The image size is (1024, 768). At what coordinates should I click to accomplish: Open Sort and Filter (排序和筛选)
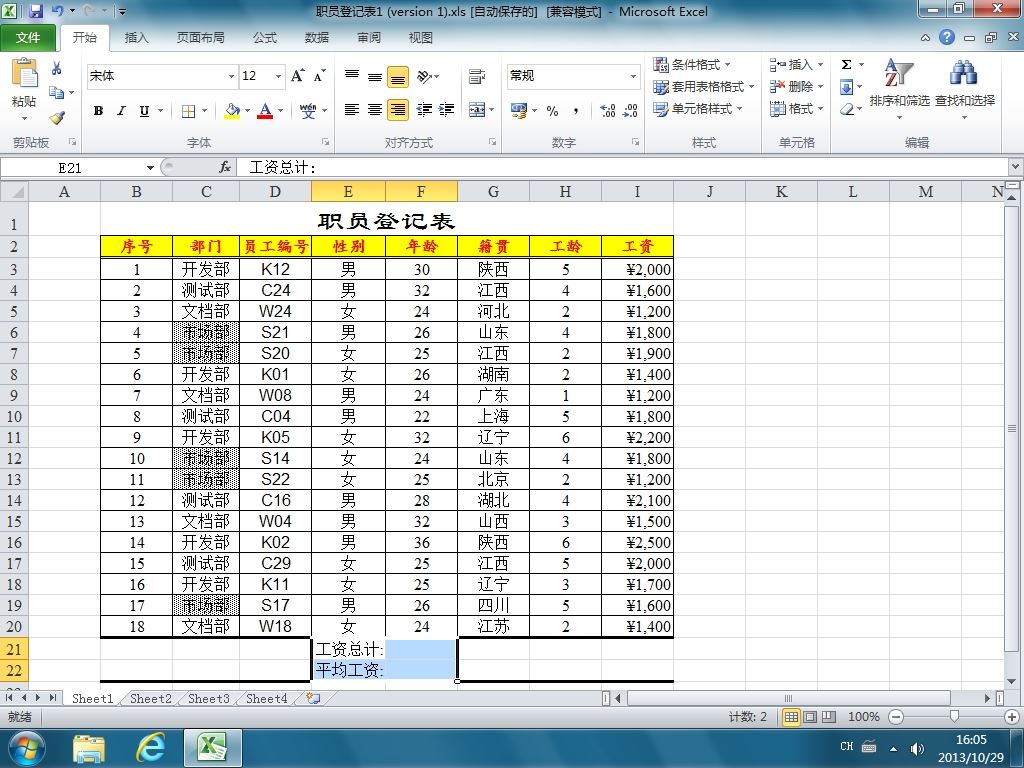pyautogui.click(x=899, y=88)
